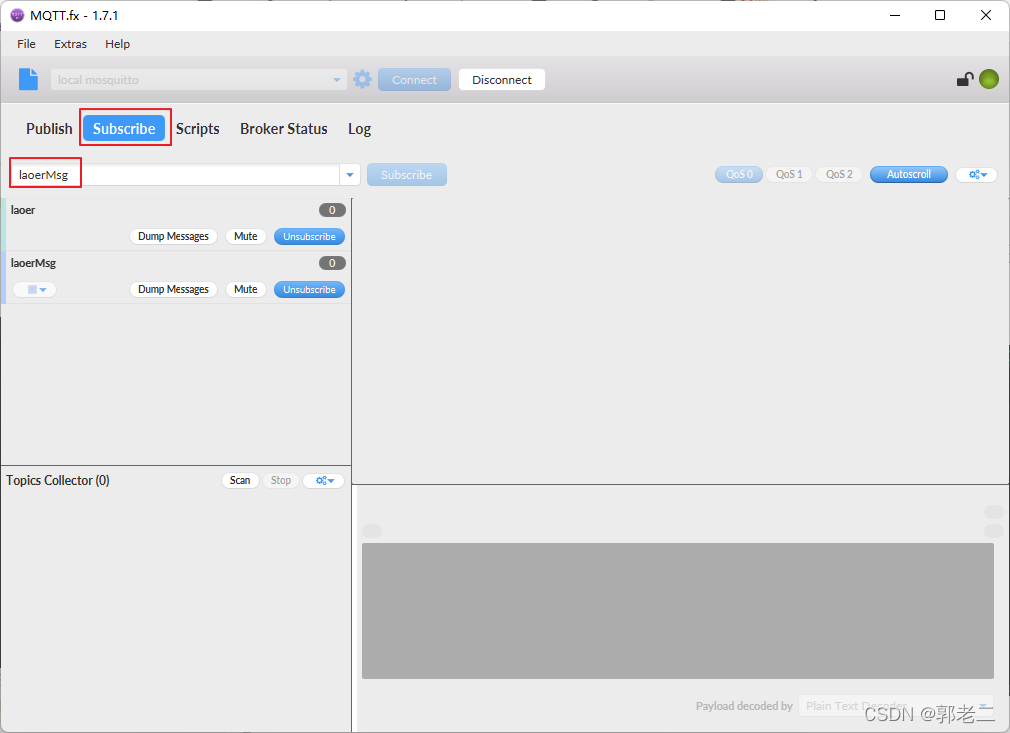The height and width of the screenshot is (733, 1010).
Task: Click the Connect button
Action: [x=414, y=80]
